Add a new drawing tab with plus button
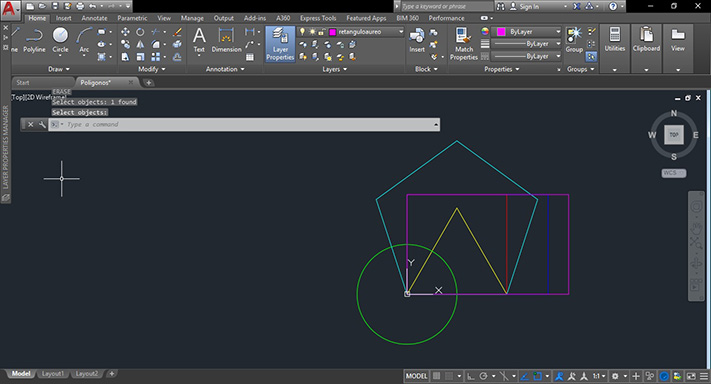This screenshot has width=711, height=384. click(148, 83)
